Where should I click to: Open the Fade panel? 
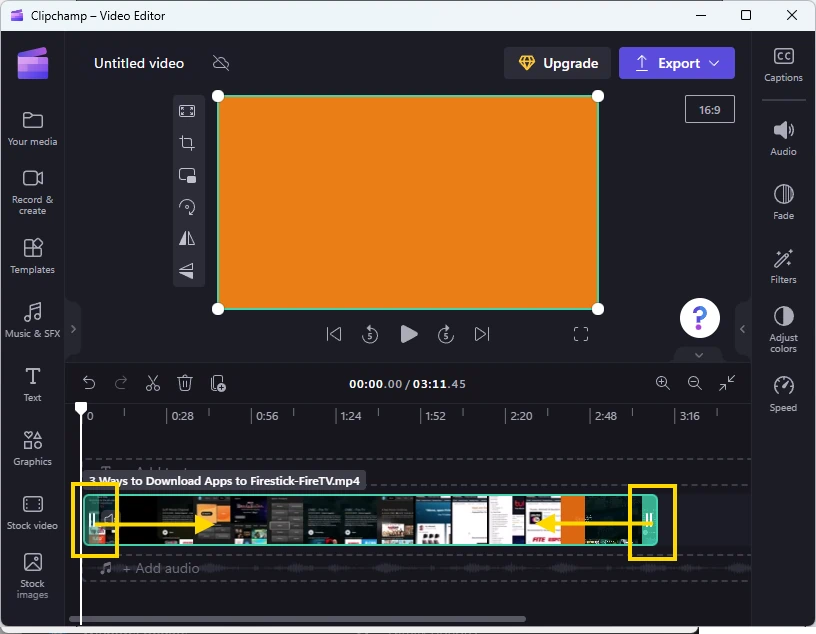point(783,202)
